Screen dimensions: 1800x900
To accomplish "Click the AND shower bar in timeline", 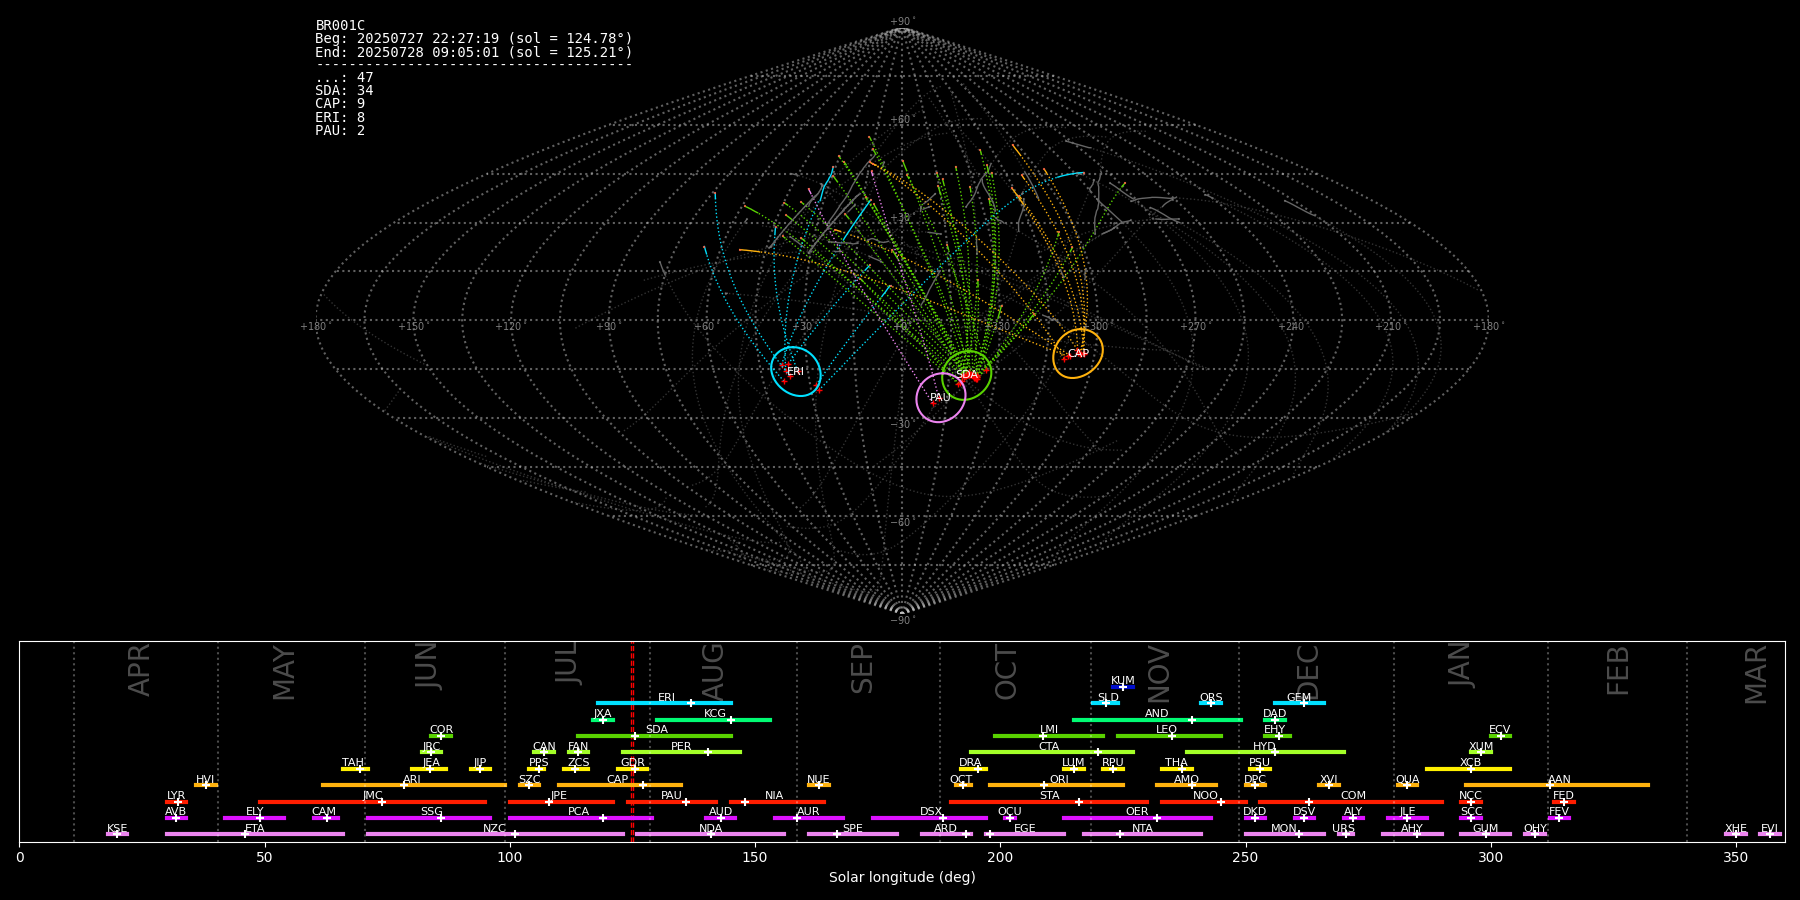I will (x=1157, y=720).
